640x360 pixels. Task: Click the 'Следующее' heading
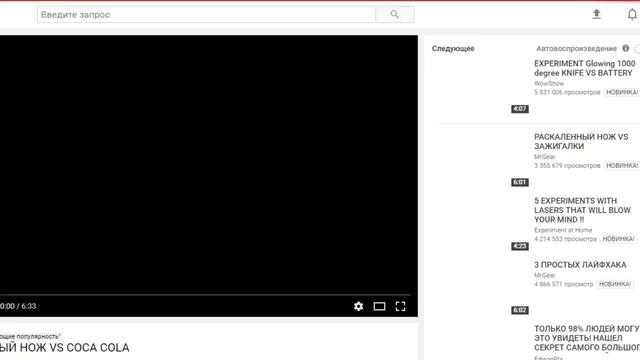point(453,49)
